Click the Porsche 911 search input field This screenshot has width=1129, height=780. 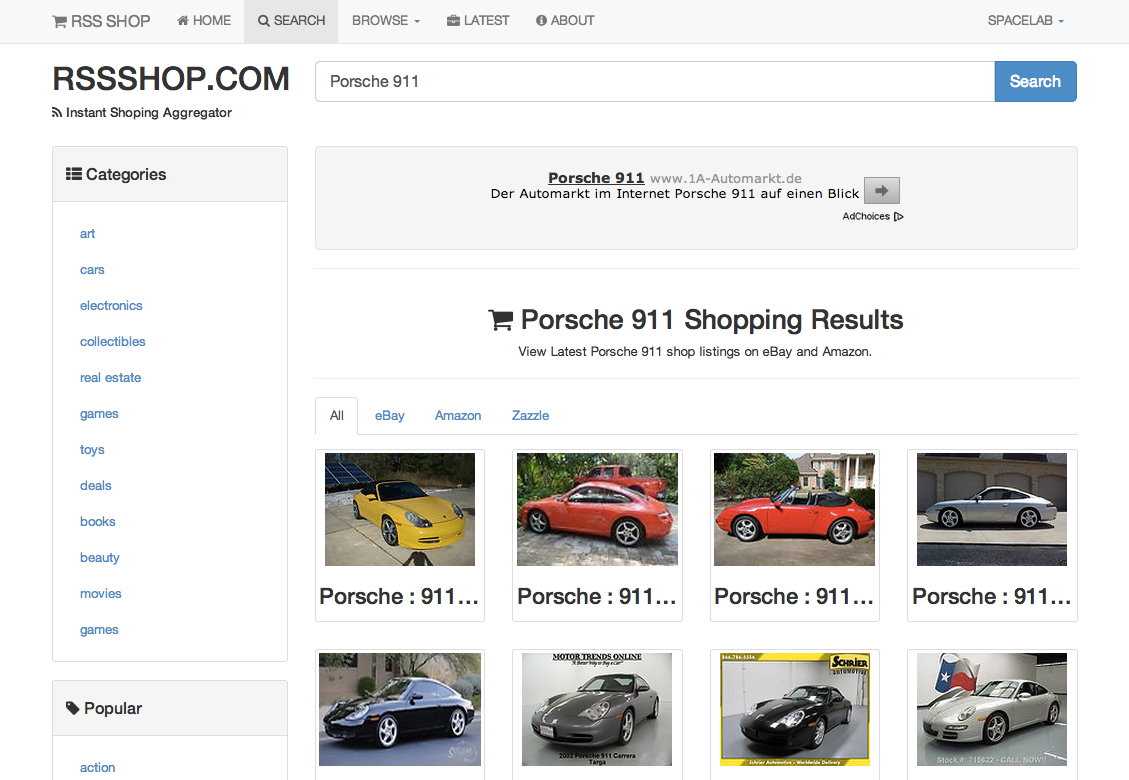[655, 81]
